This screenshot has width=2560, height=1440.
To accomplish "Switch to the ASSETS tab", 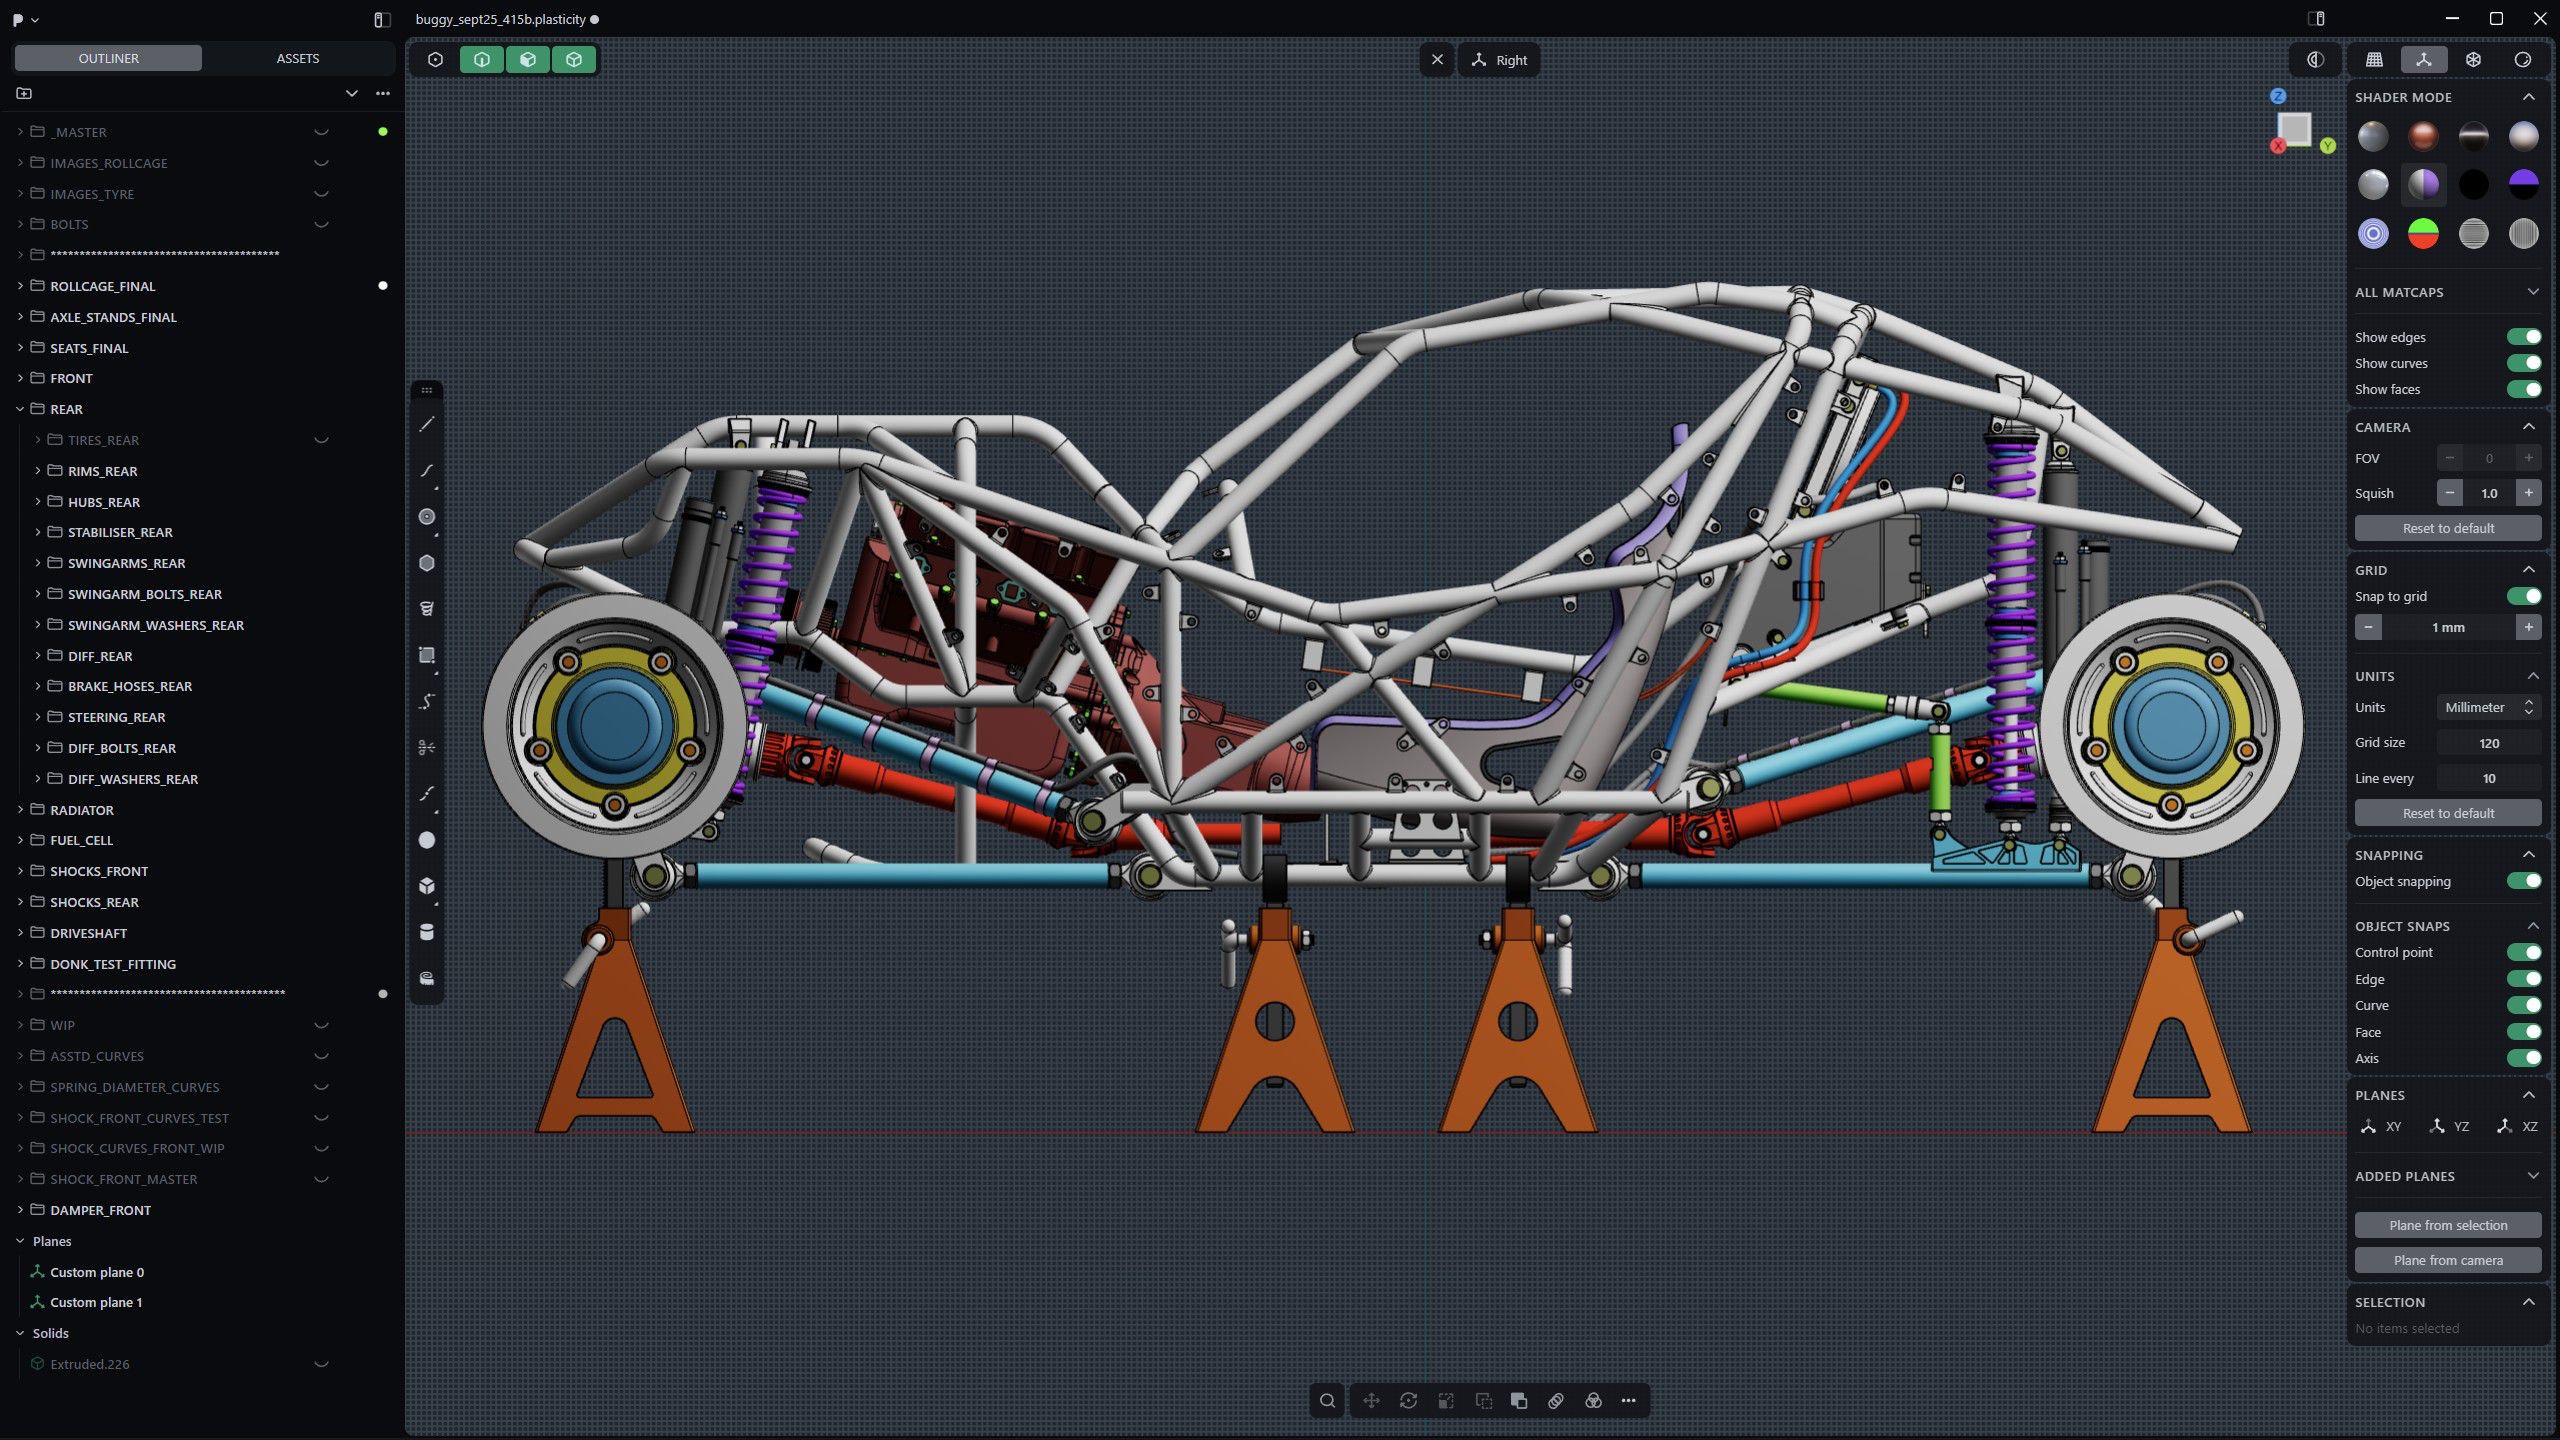I will 298,58.
